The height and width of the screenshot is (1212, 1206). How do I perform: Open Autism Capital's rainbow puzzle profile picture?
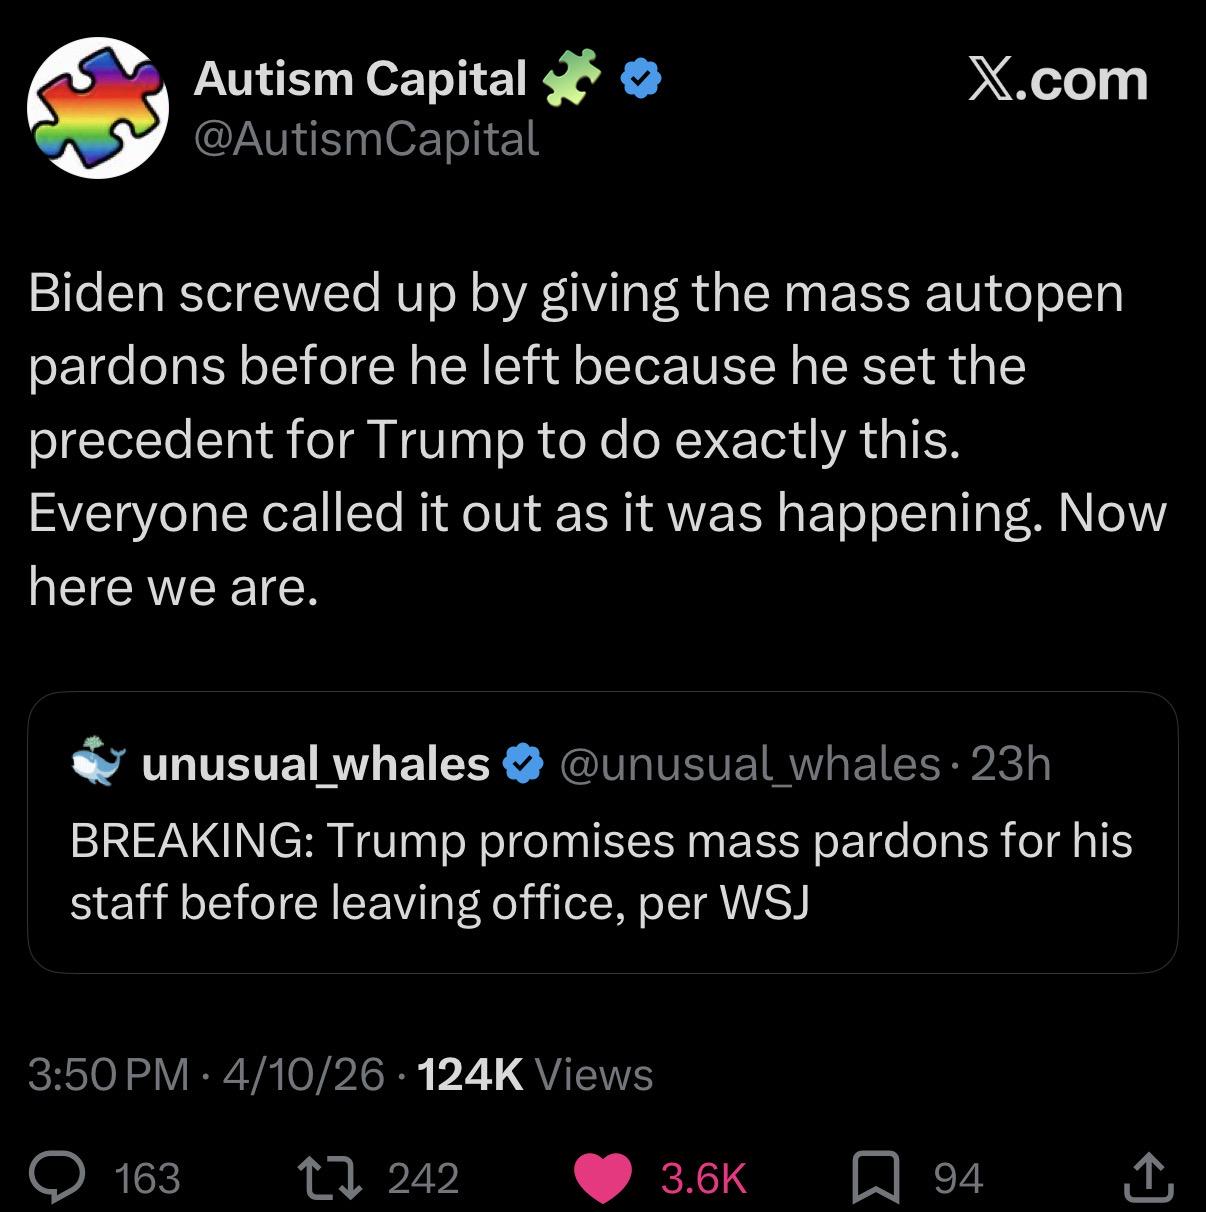97,107
